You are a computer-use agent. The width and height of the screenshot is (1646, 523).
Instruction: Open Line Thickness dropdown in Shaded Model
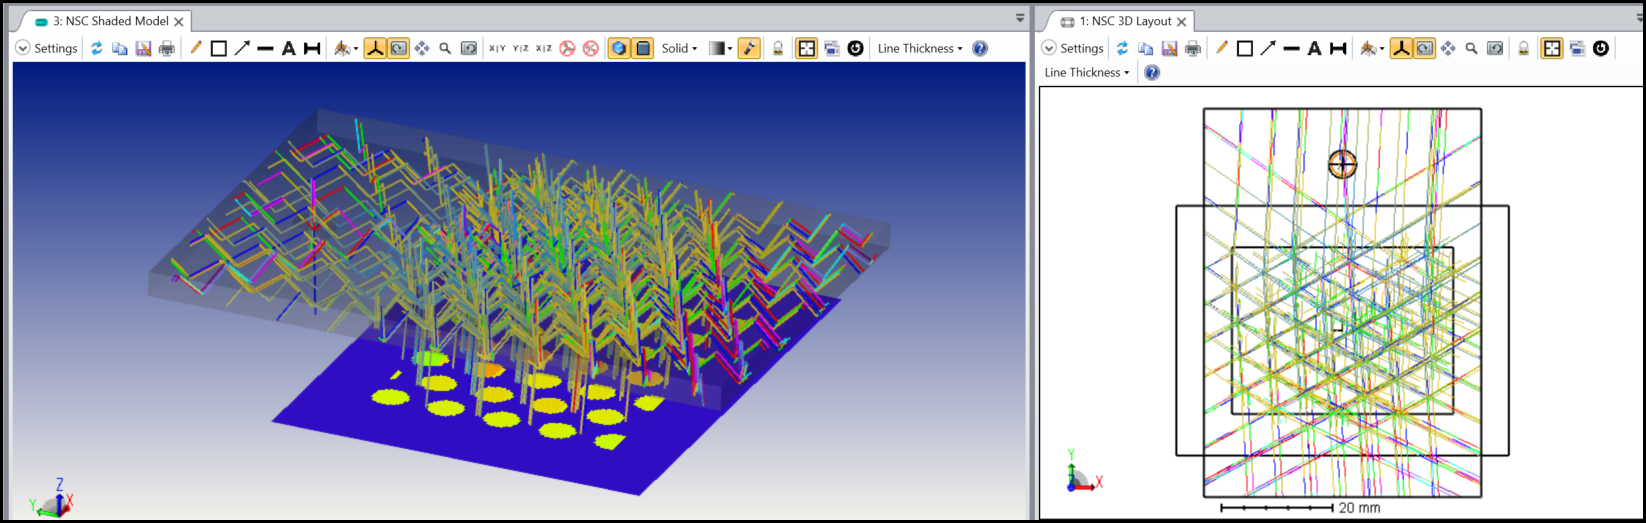(920, 48)
